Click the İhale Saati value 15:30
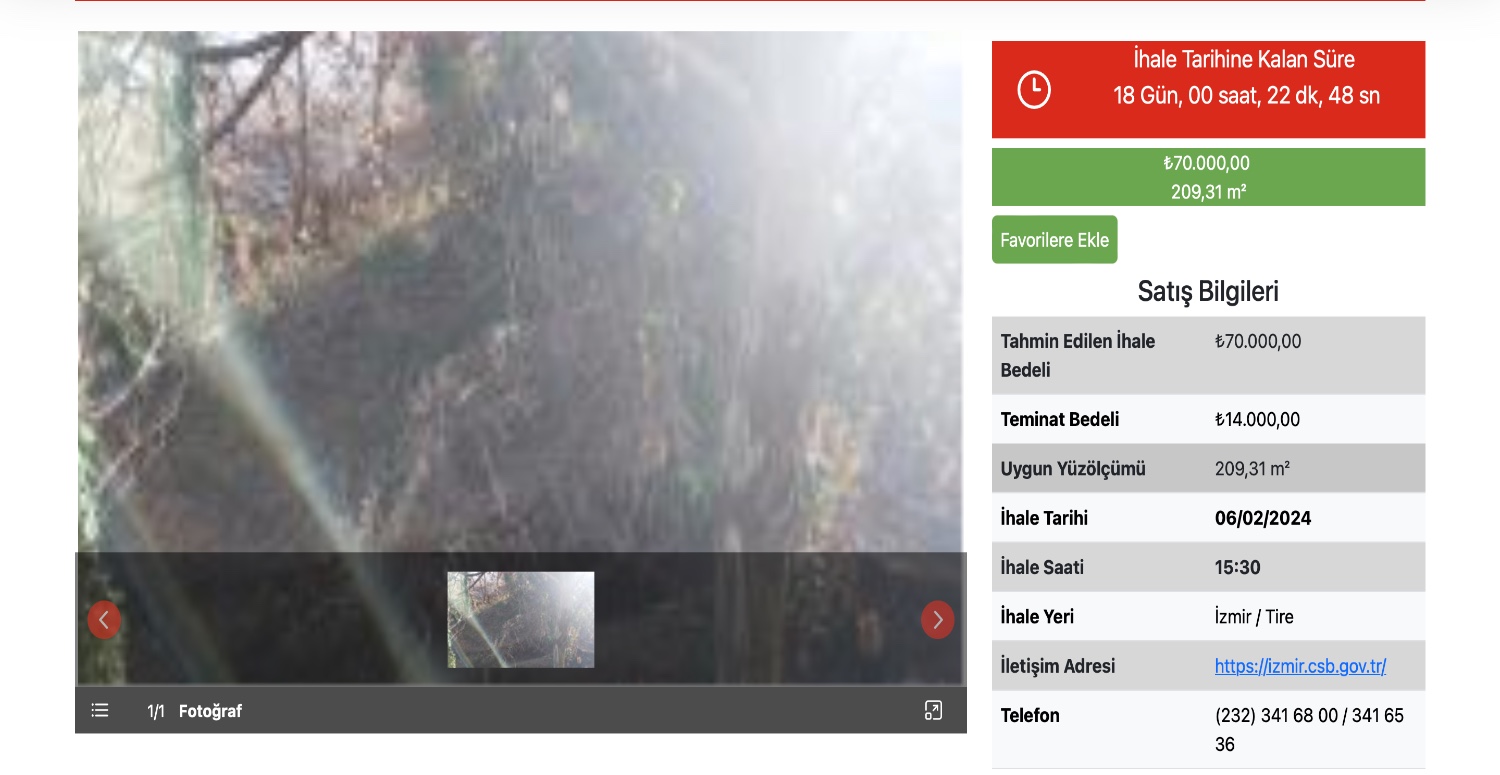Viewport: 1500px width, 775px height. [x=1238, y=568]
